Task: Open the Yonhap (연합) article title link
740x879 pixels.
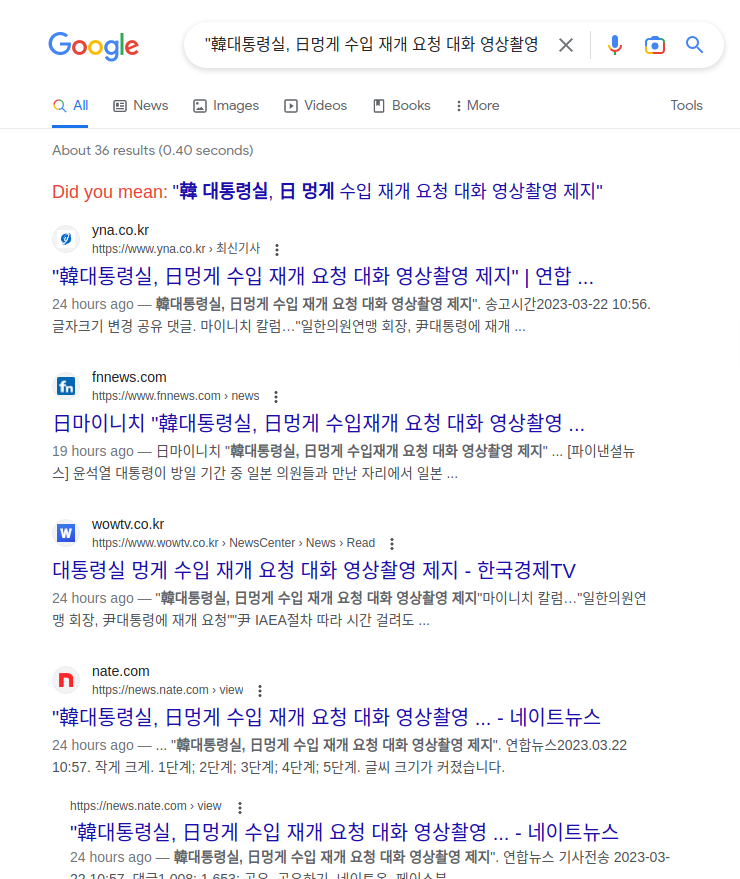Action: coord(322,276)
